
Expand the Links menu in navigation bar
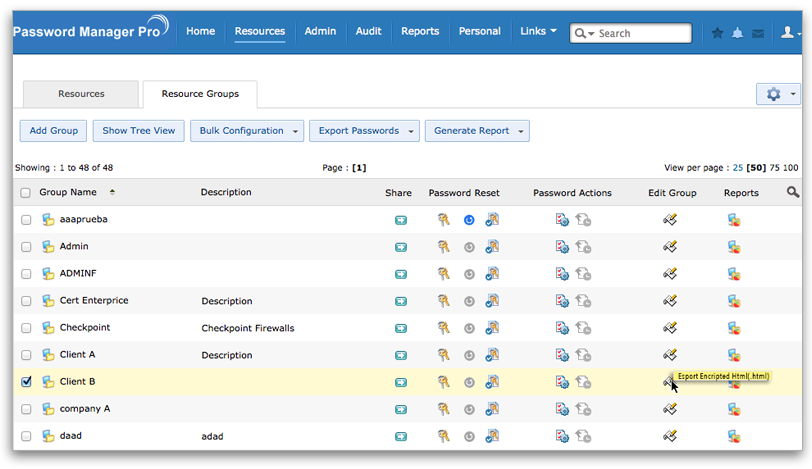(538, 32)
